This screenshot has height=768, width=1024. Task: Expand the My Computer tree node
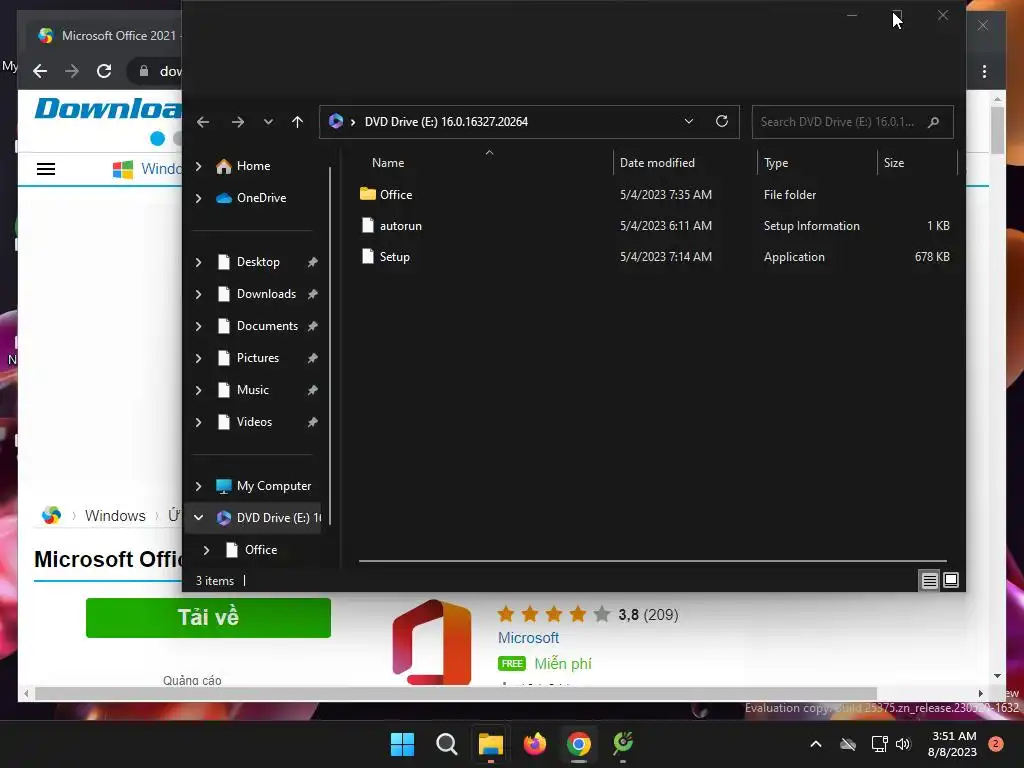(x=199, y=486)
